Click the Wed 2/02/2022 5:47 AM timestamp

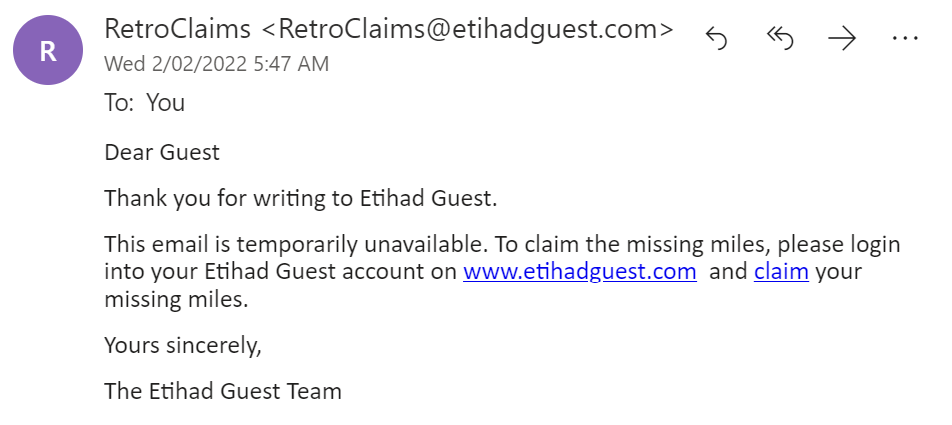coord(217,64)
